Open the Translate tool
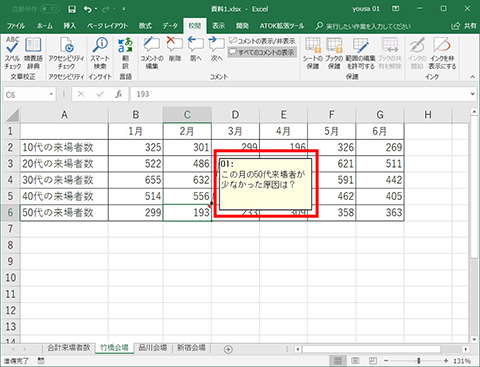The image size is (480, 367). click(x=125, y=53)
